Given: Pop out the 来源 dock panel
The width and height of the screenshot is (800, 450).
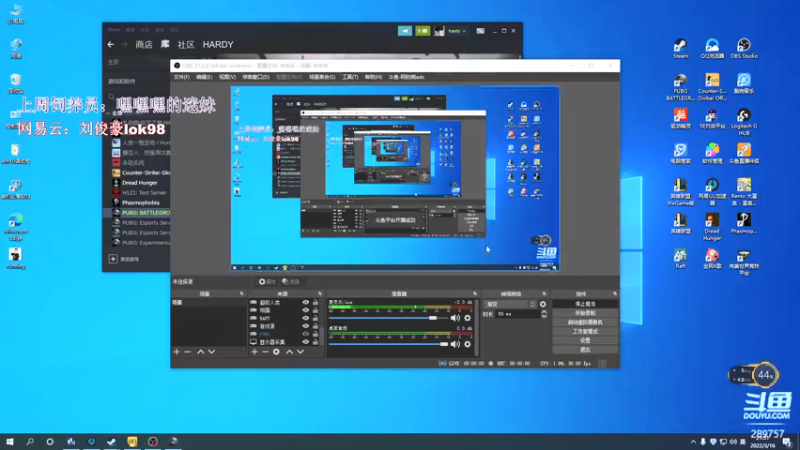Looking at the screenshot, I should (x=320, y=294).
